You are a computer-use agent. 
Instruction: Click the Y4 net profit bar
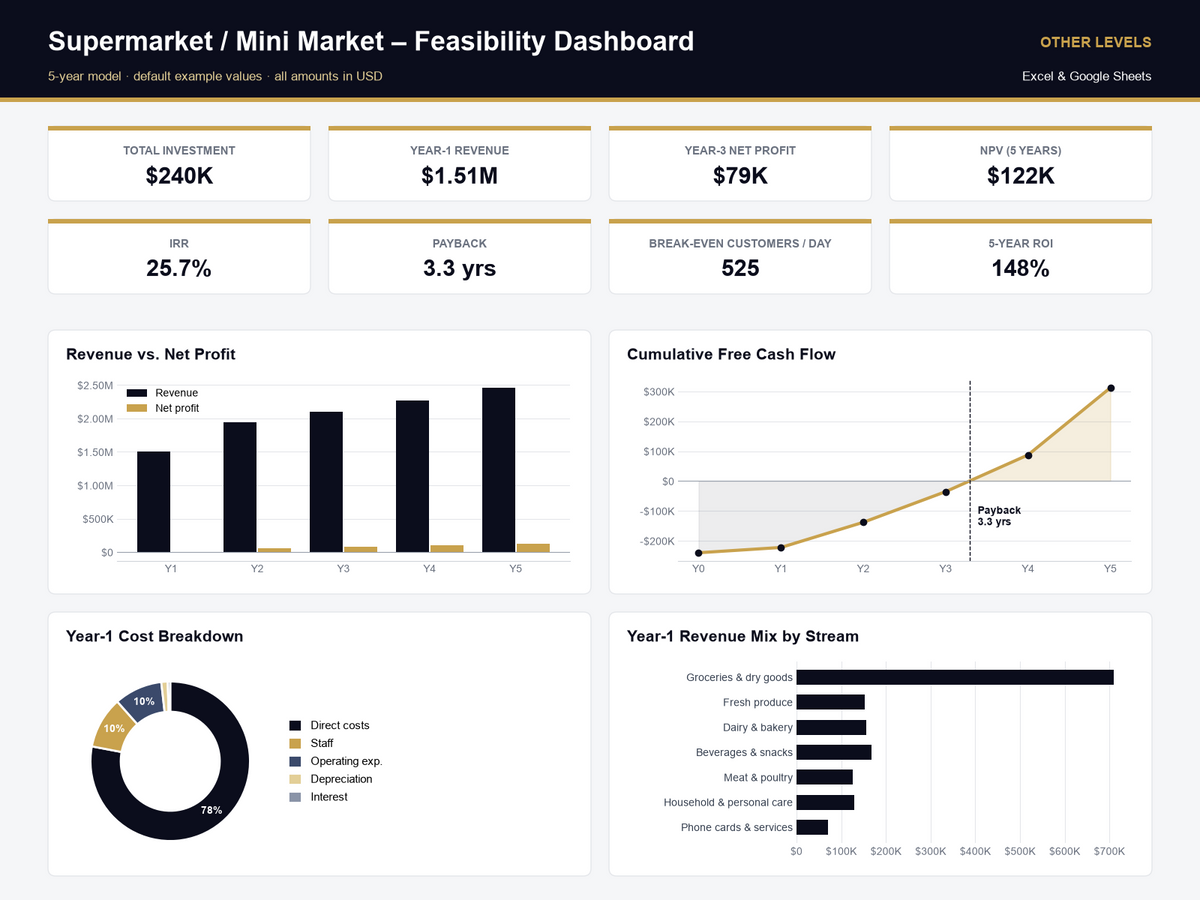pyautogui.click(x=447, y=549)
